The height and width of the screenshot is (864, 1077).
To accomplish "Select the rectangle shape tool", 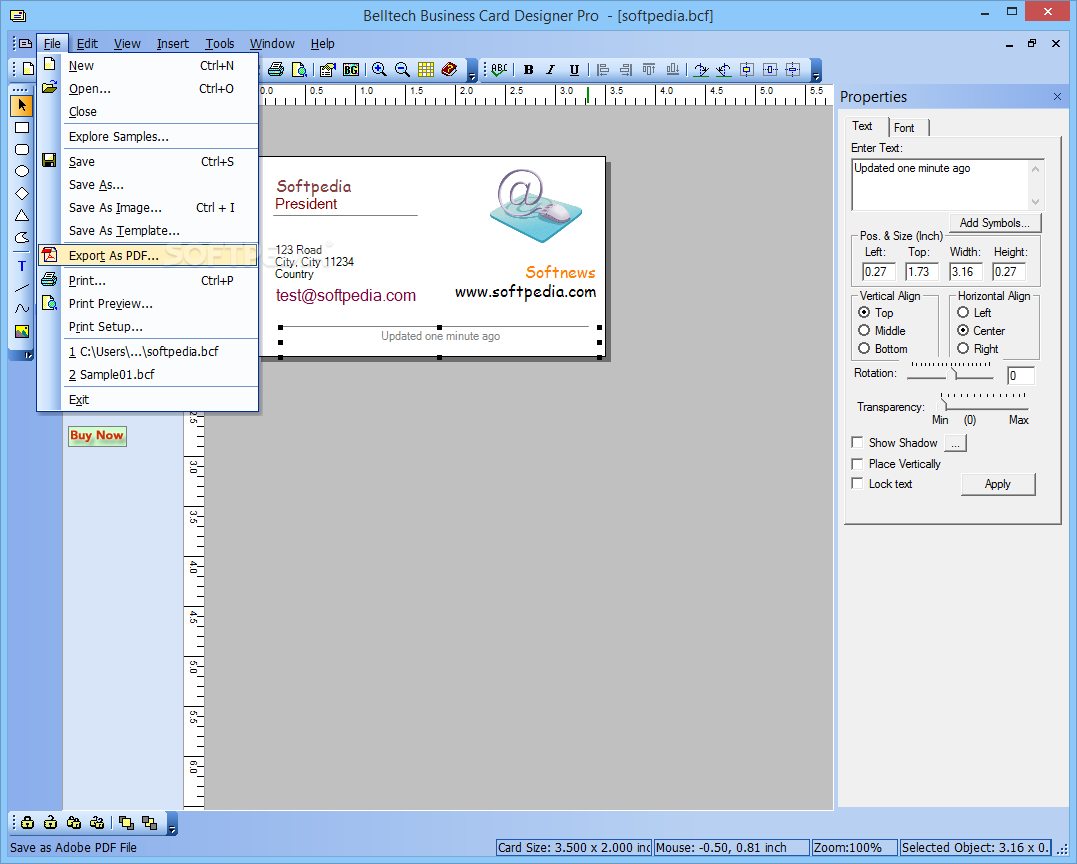I will pyautogui.click(x=22, y=128).
